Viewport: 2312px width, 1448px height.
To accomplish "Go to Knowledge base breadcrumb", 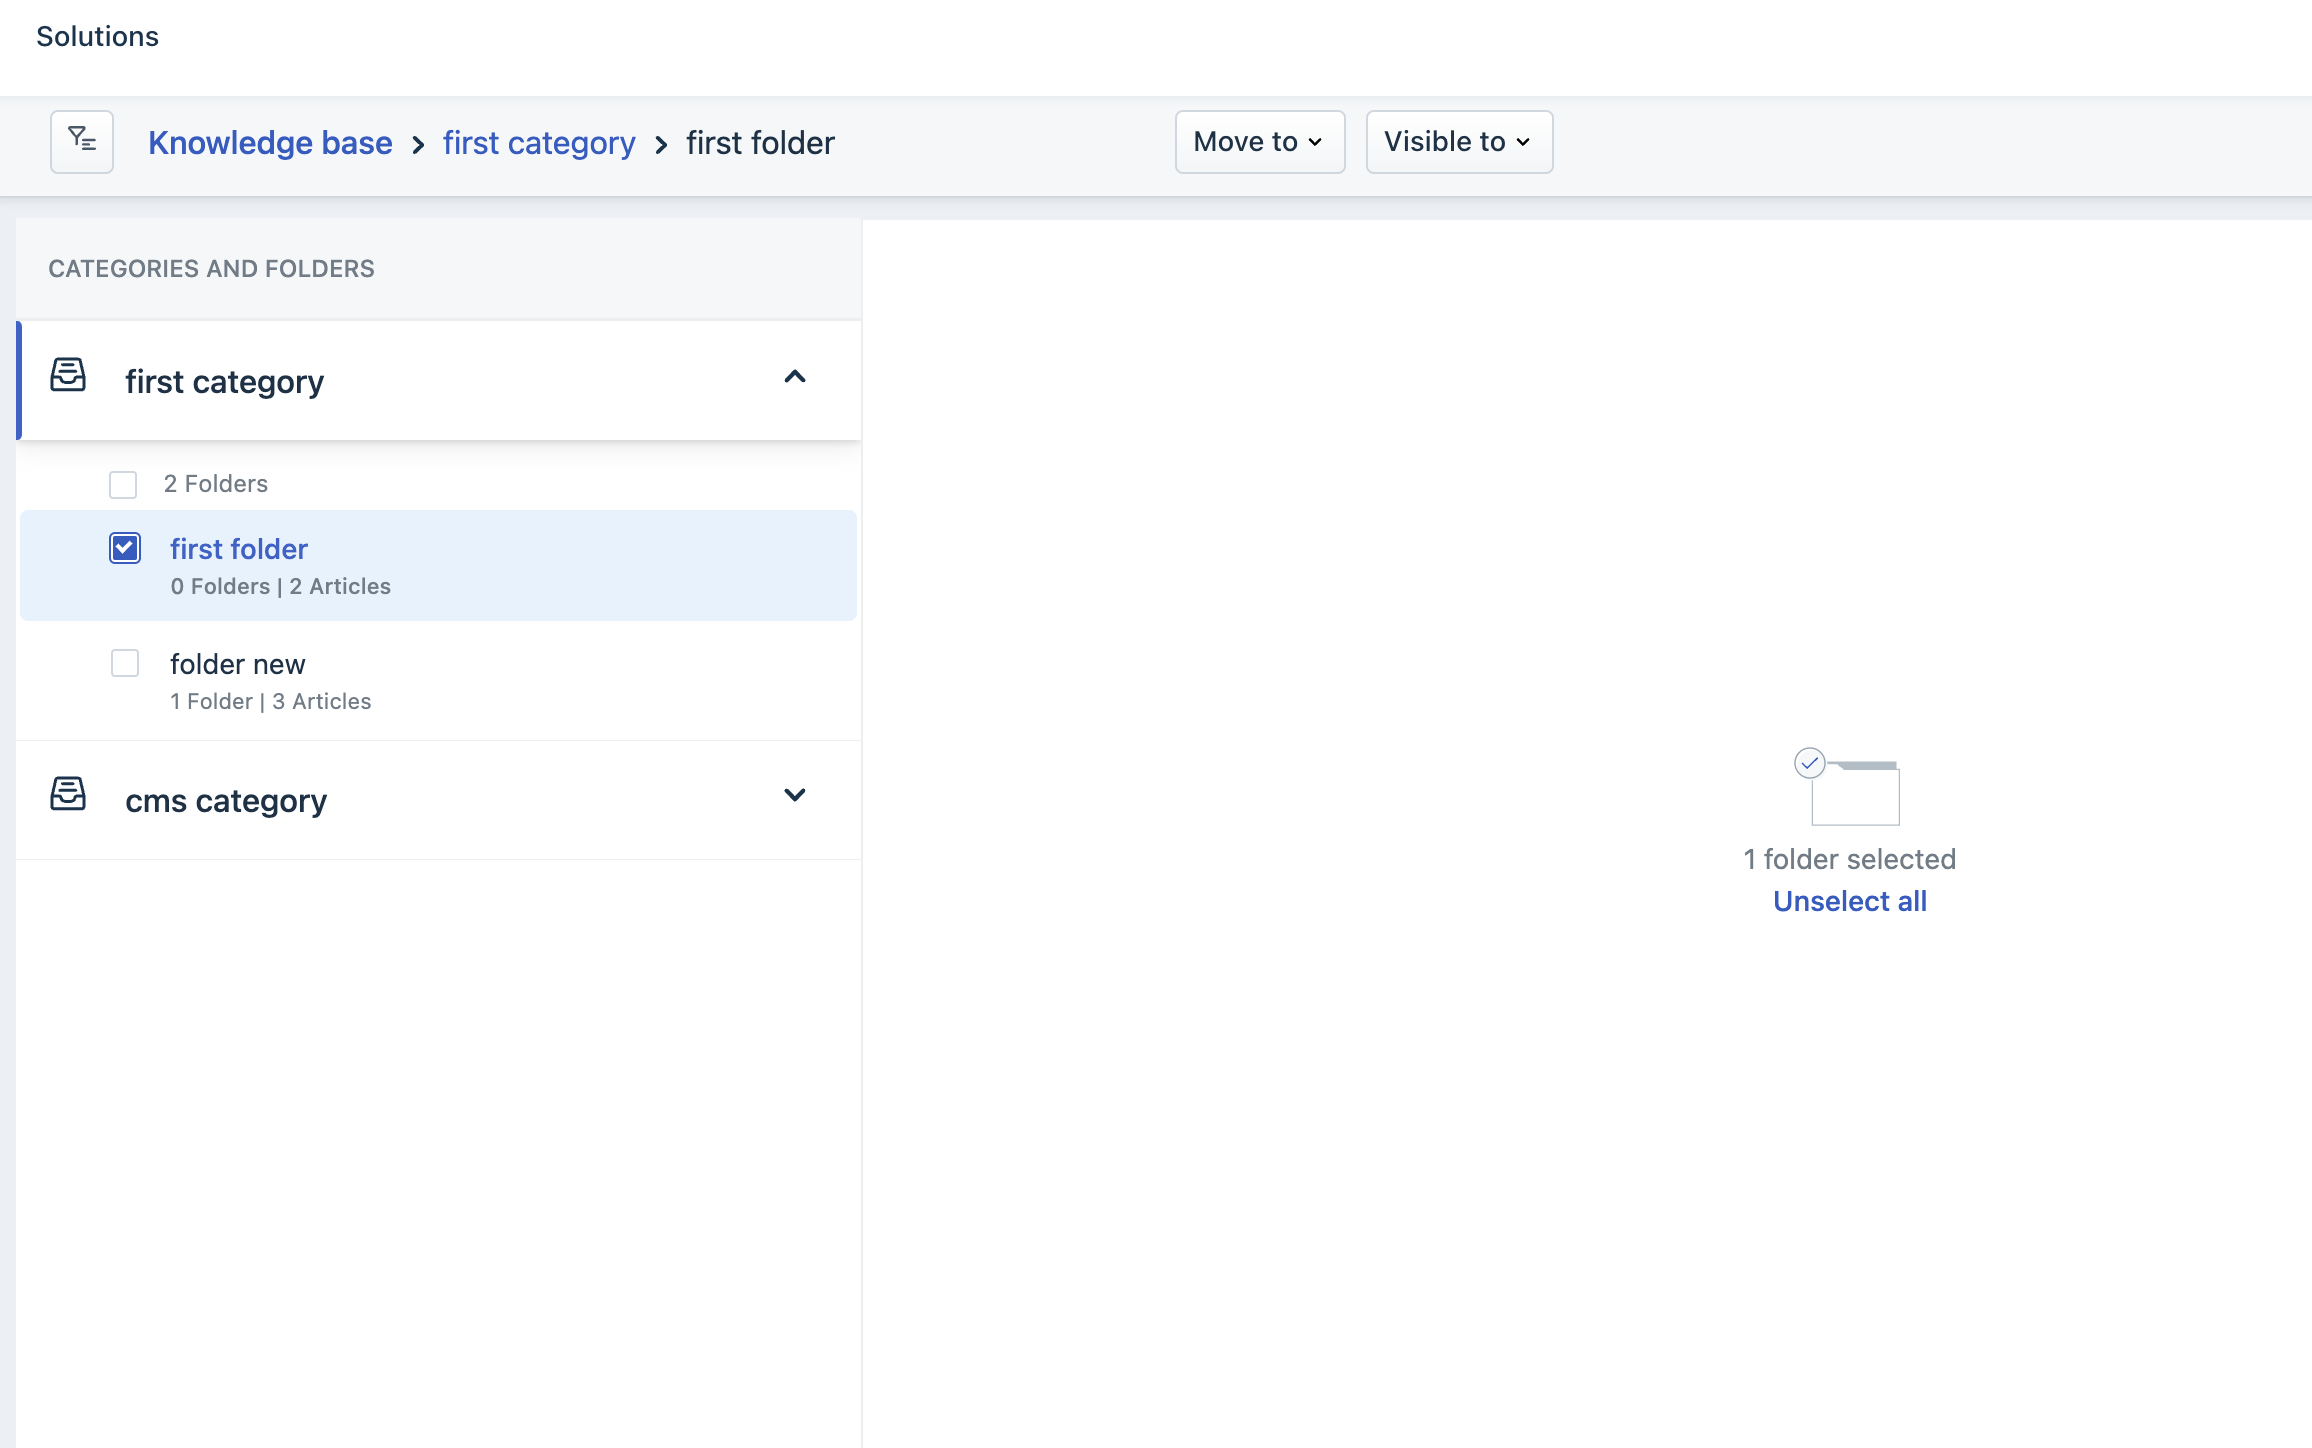I will pyautogui.click(x=270, y=143).
